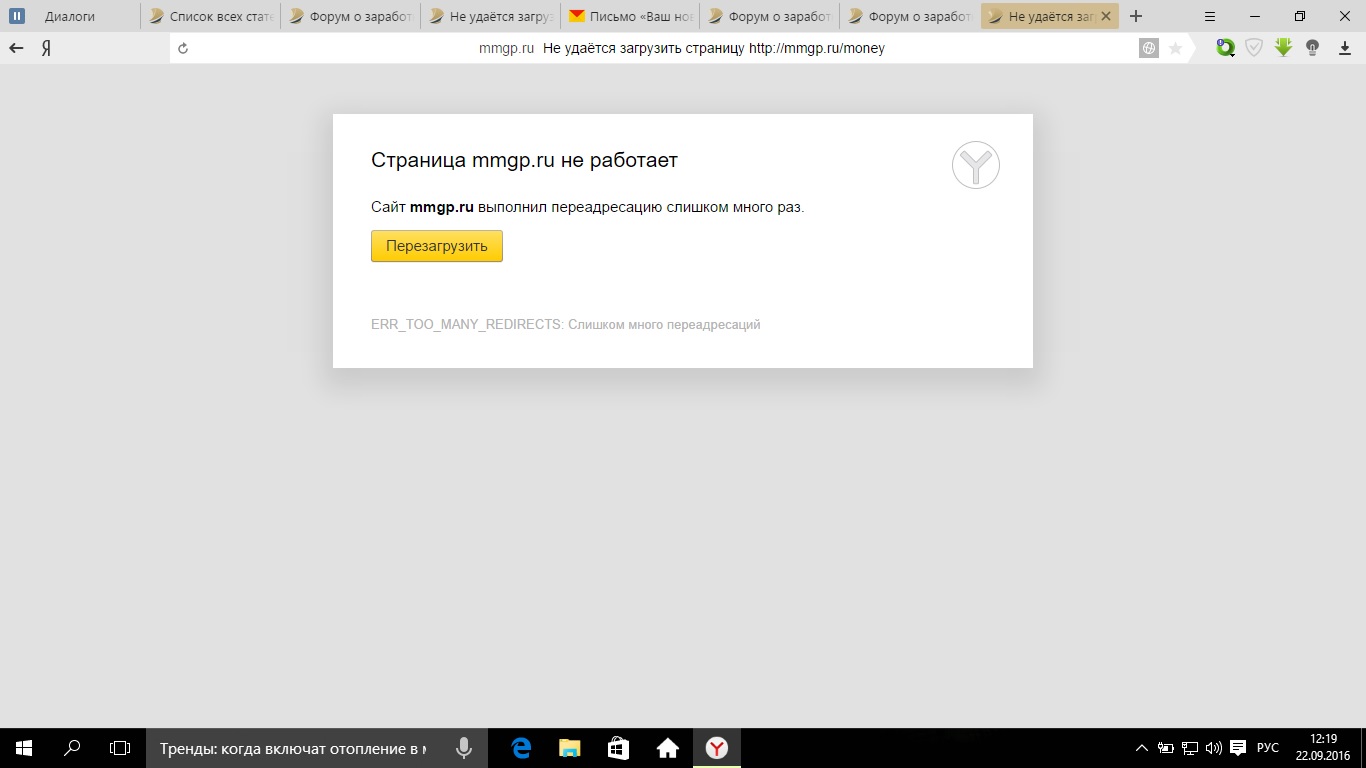The height and width of the screenshot is (768, 1366).
Task: Open Task View from the taskbar
Action: tap(120, 748)
